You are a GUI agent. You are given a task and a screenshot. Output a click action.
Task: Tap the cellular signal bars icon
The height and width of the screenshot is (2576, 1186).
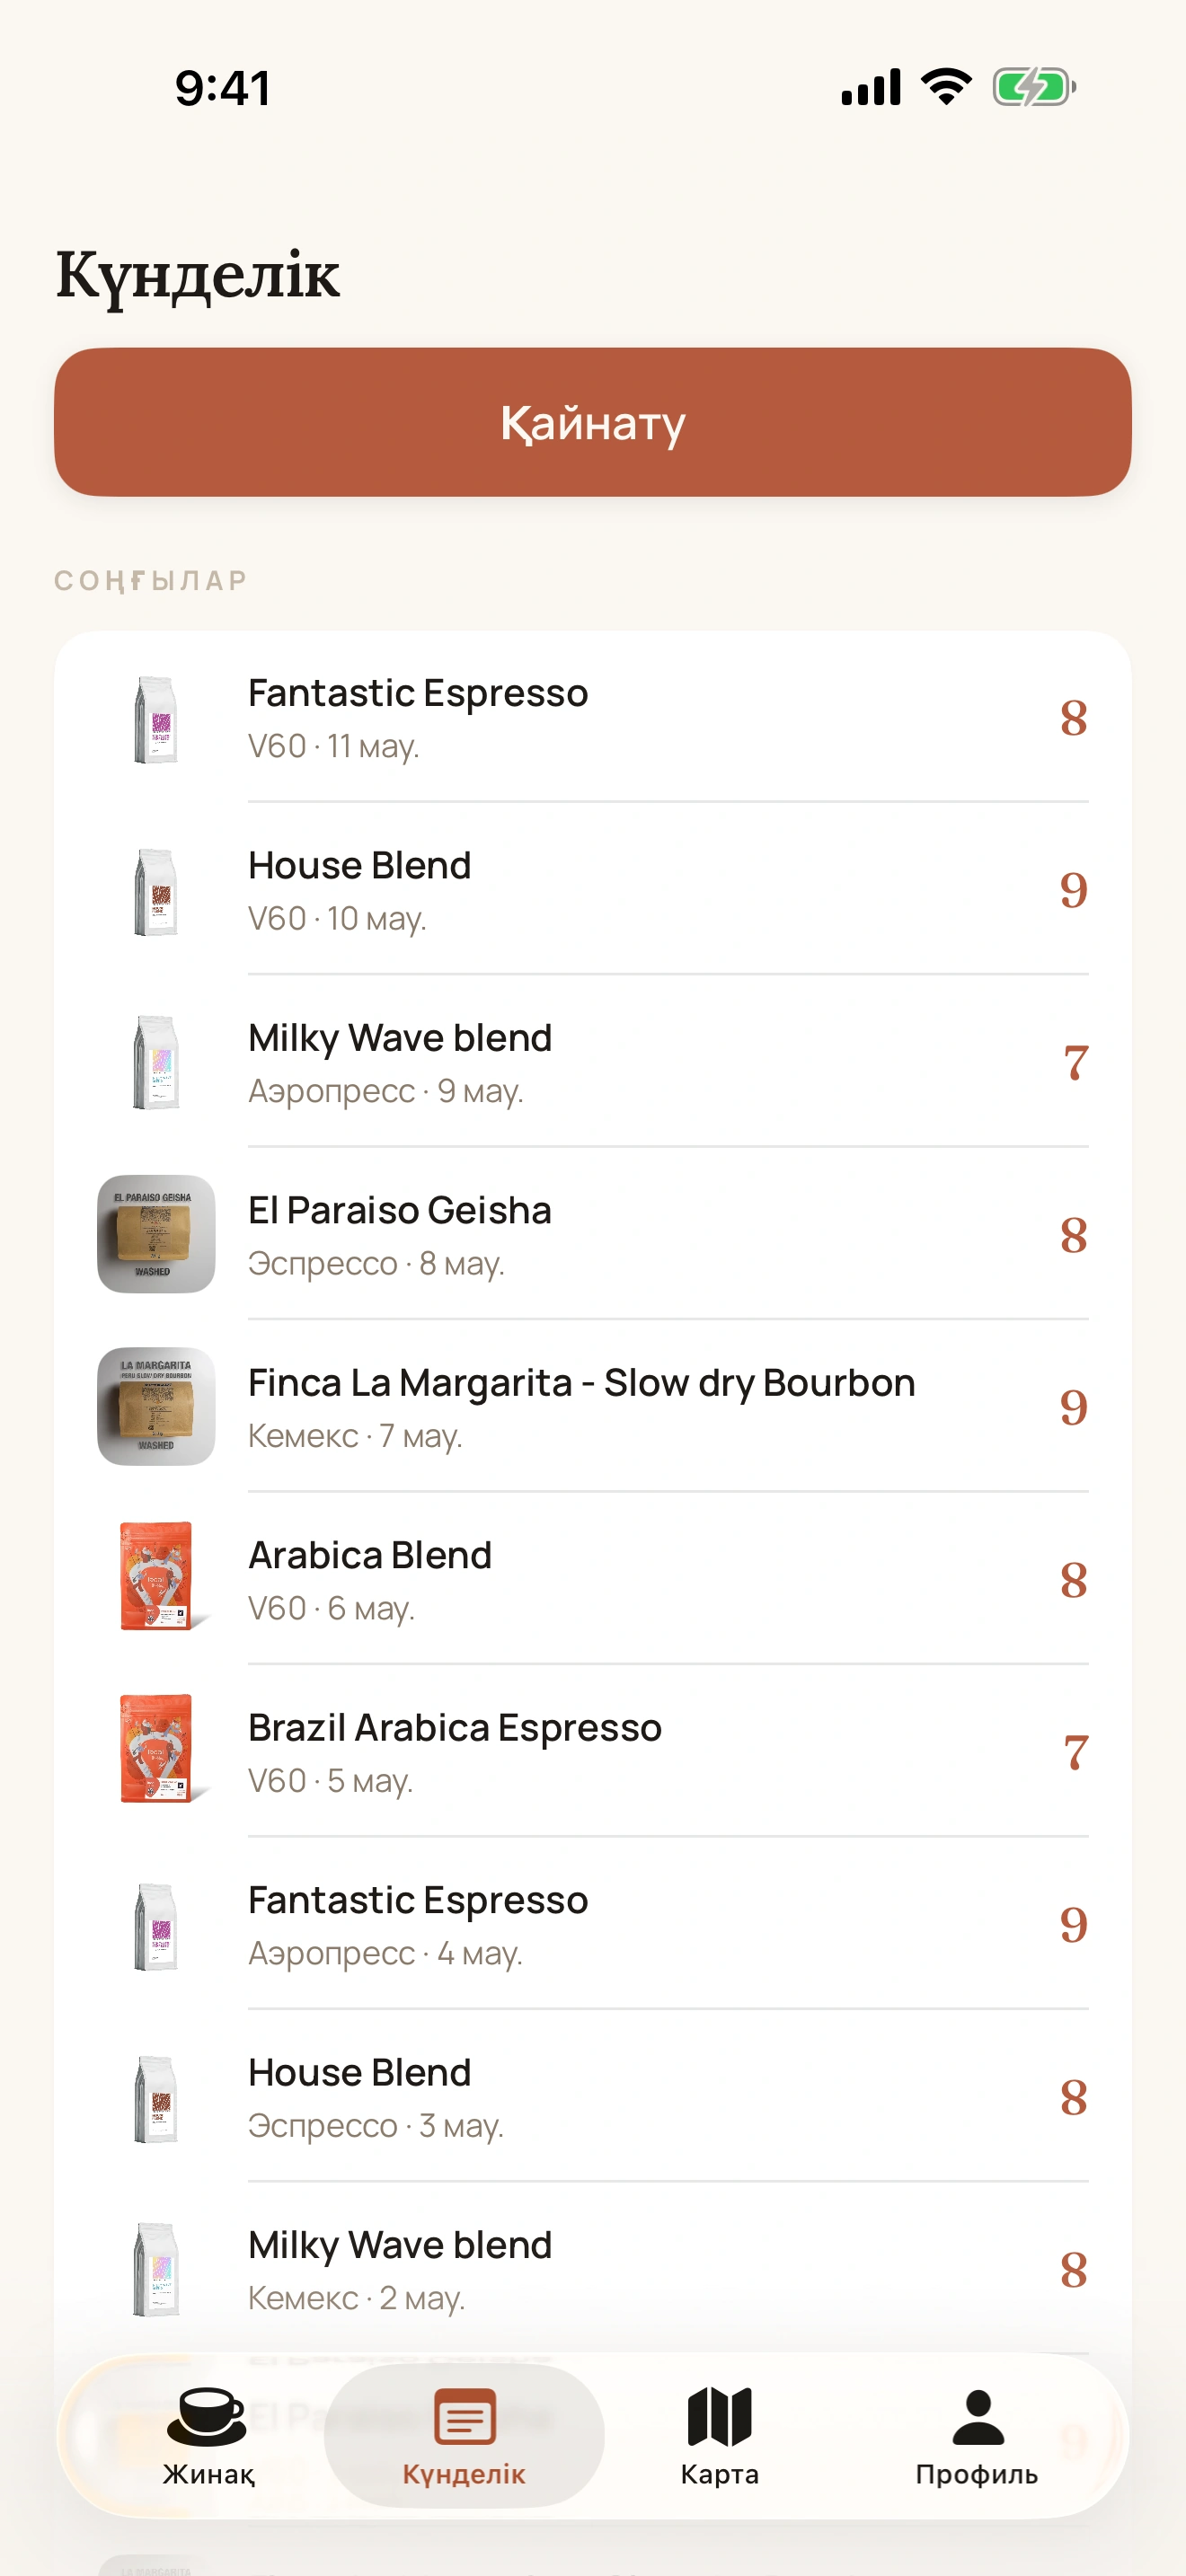tap(871, 87)
